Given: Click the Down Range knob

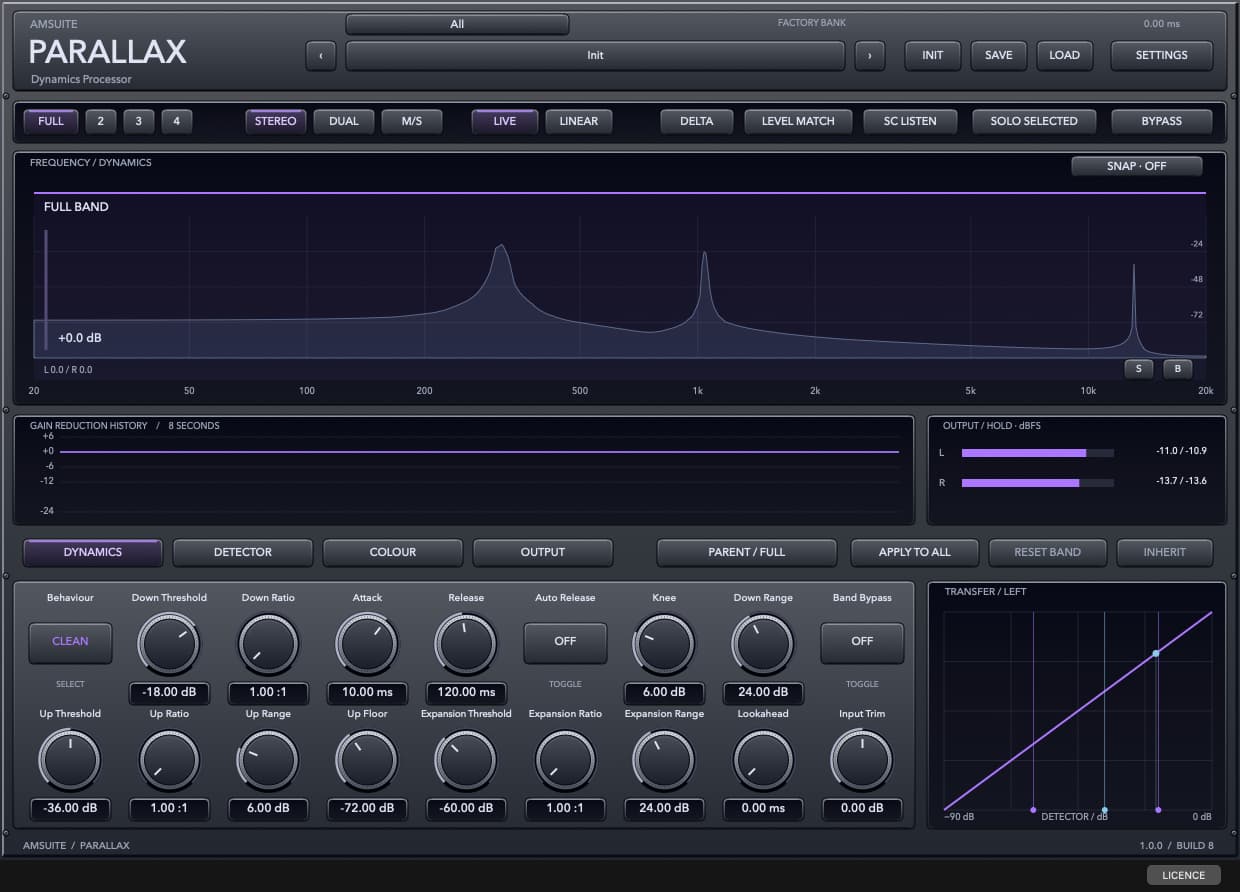Looking at the screenshot, I should [x=763, y=643].
